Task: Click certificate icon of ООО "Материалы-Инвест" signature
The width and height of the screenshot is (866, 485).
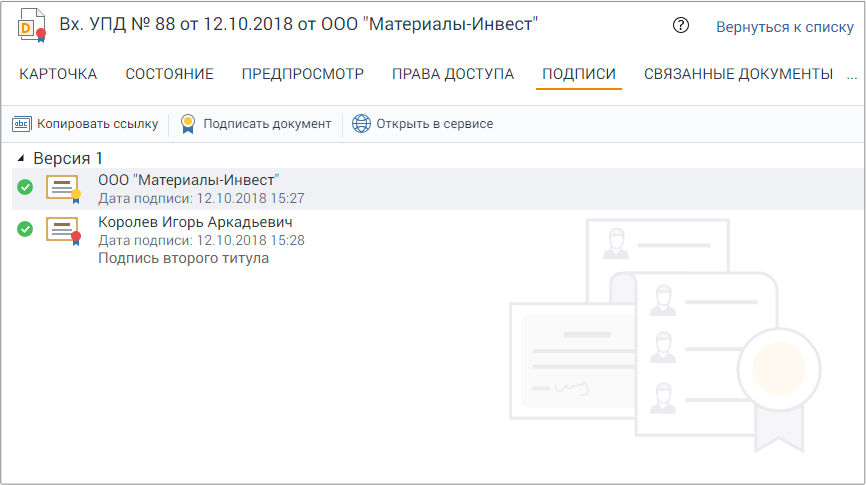Action: click(x=63, y=189)
